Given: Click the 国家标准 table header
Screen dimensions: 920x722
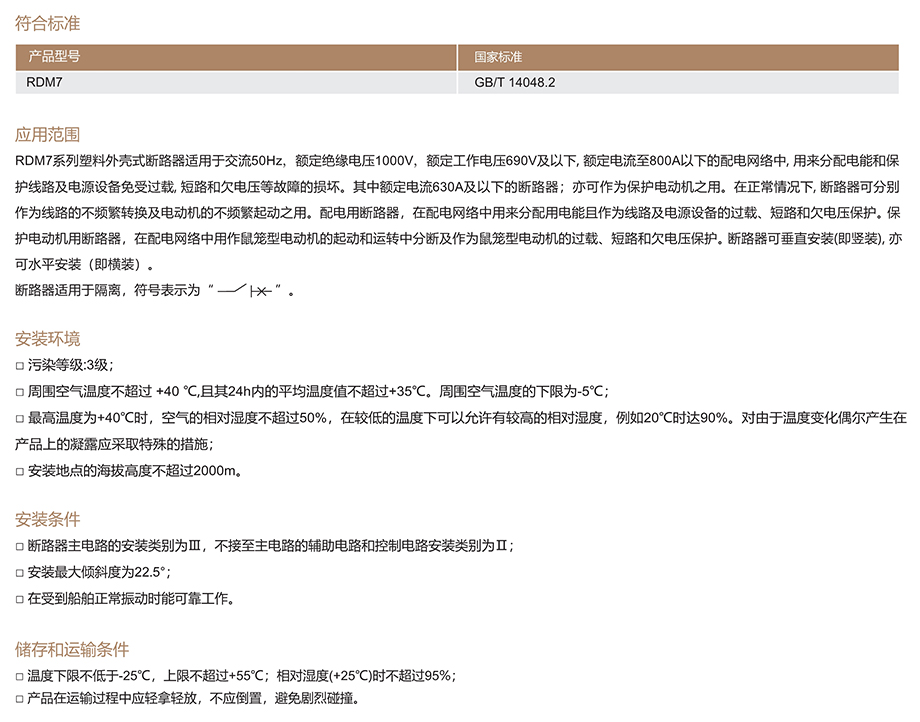Looking at the screenshot, I should [498, 58].
